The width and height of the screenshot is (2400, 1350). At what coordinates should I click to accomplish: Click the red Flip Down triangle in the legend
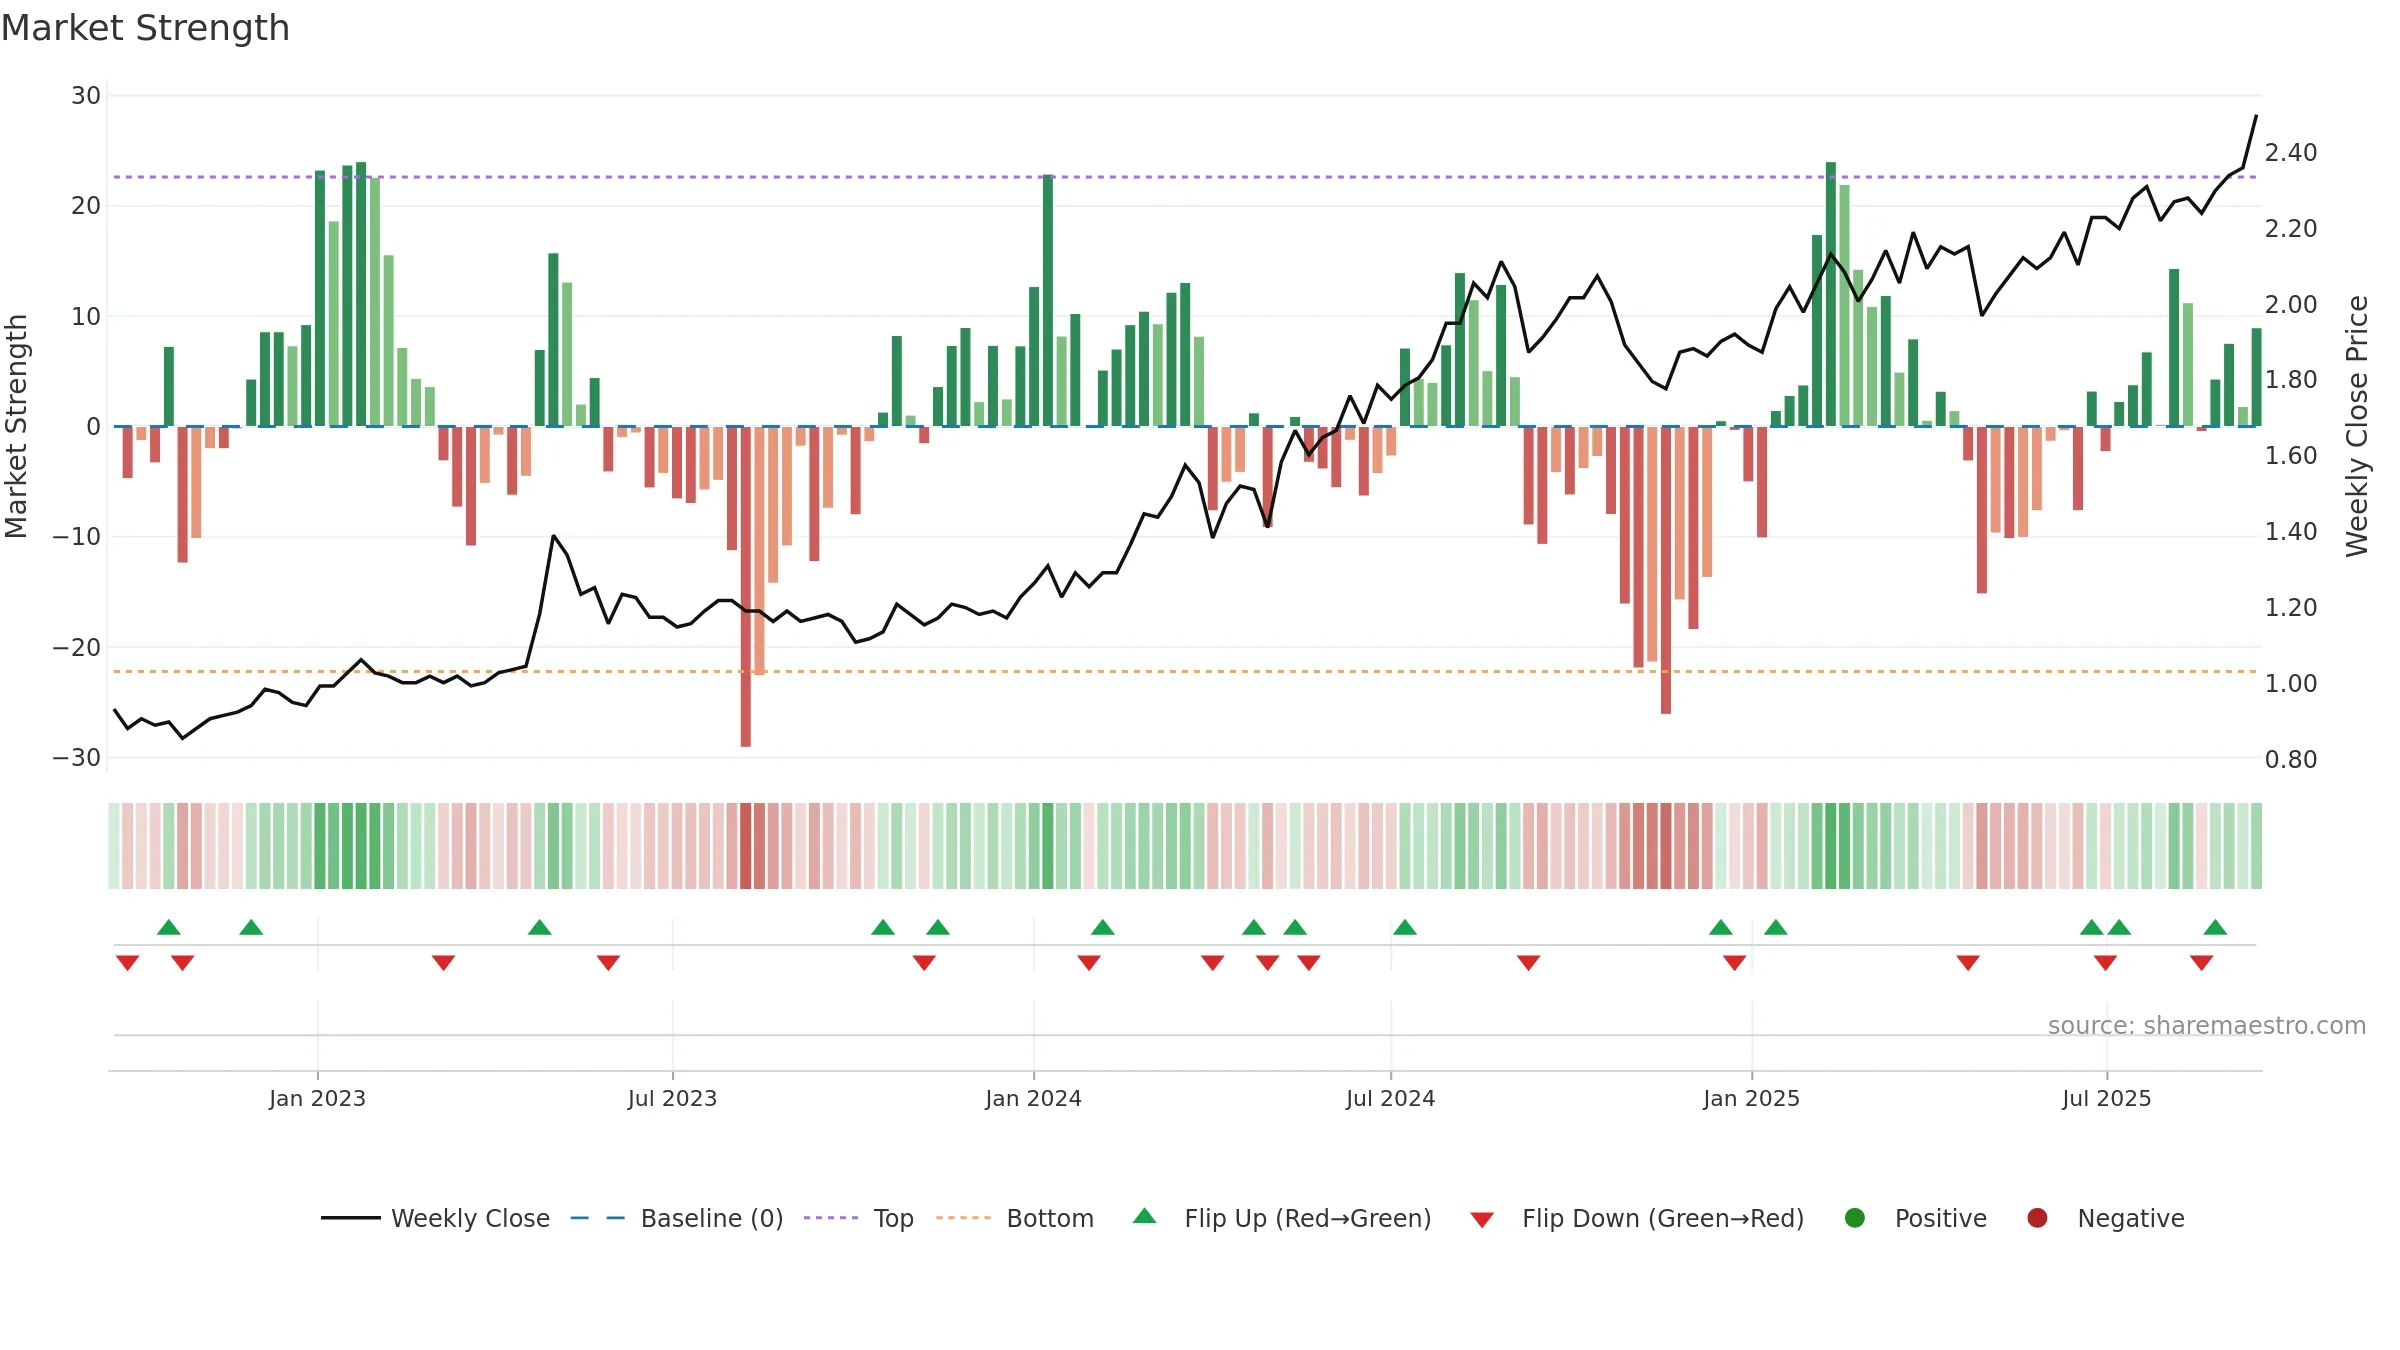pos(1482,1220)
